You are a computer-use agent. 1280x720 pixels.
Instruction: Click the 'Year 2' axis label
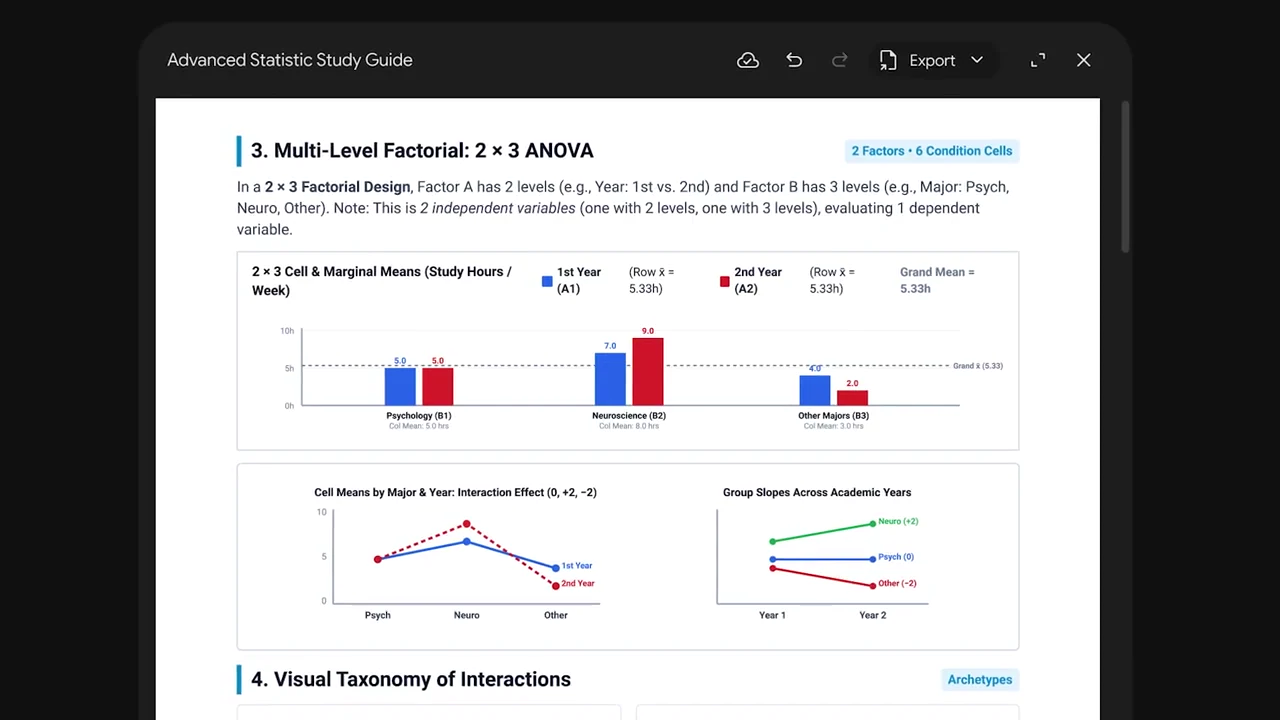873,615
